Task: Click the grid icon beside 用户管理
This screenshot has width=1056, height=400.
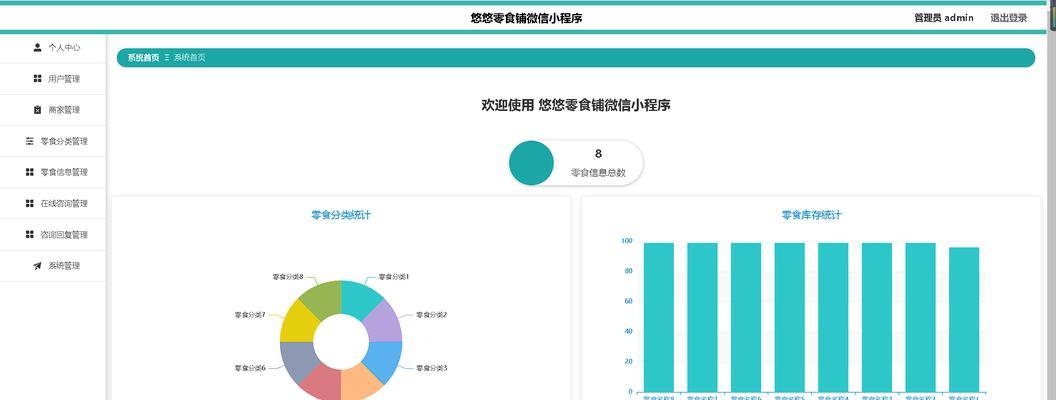Action: click(x=37, y=79)
